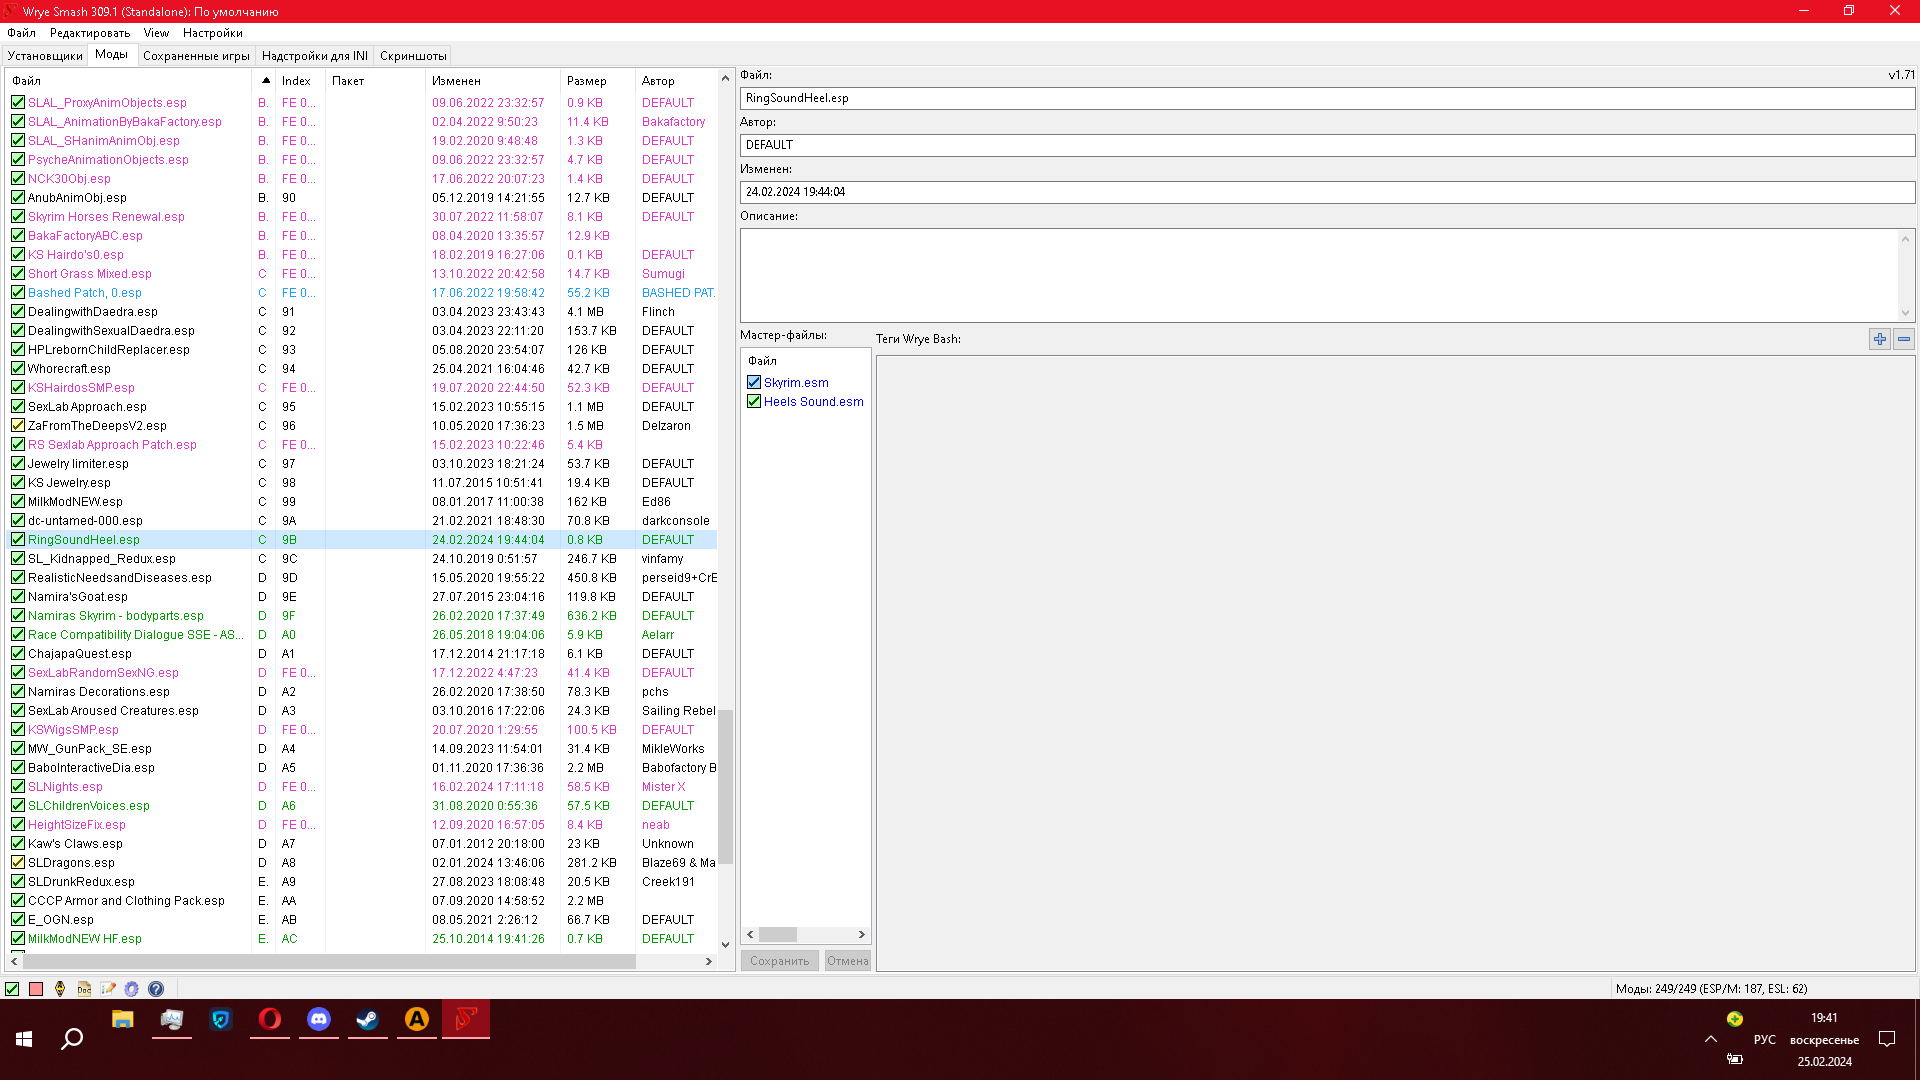
Task: Open the Настройки menu
Action: [212, 33]
